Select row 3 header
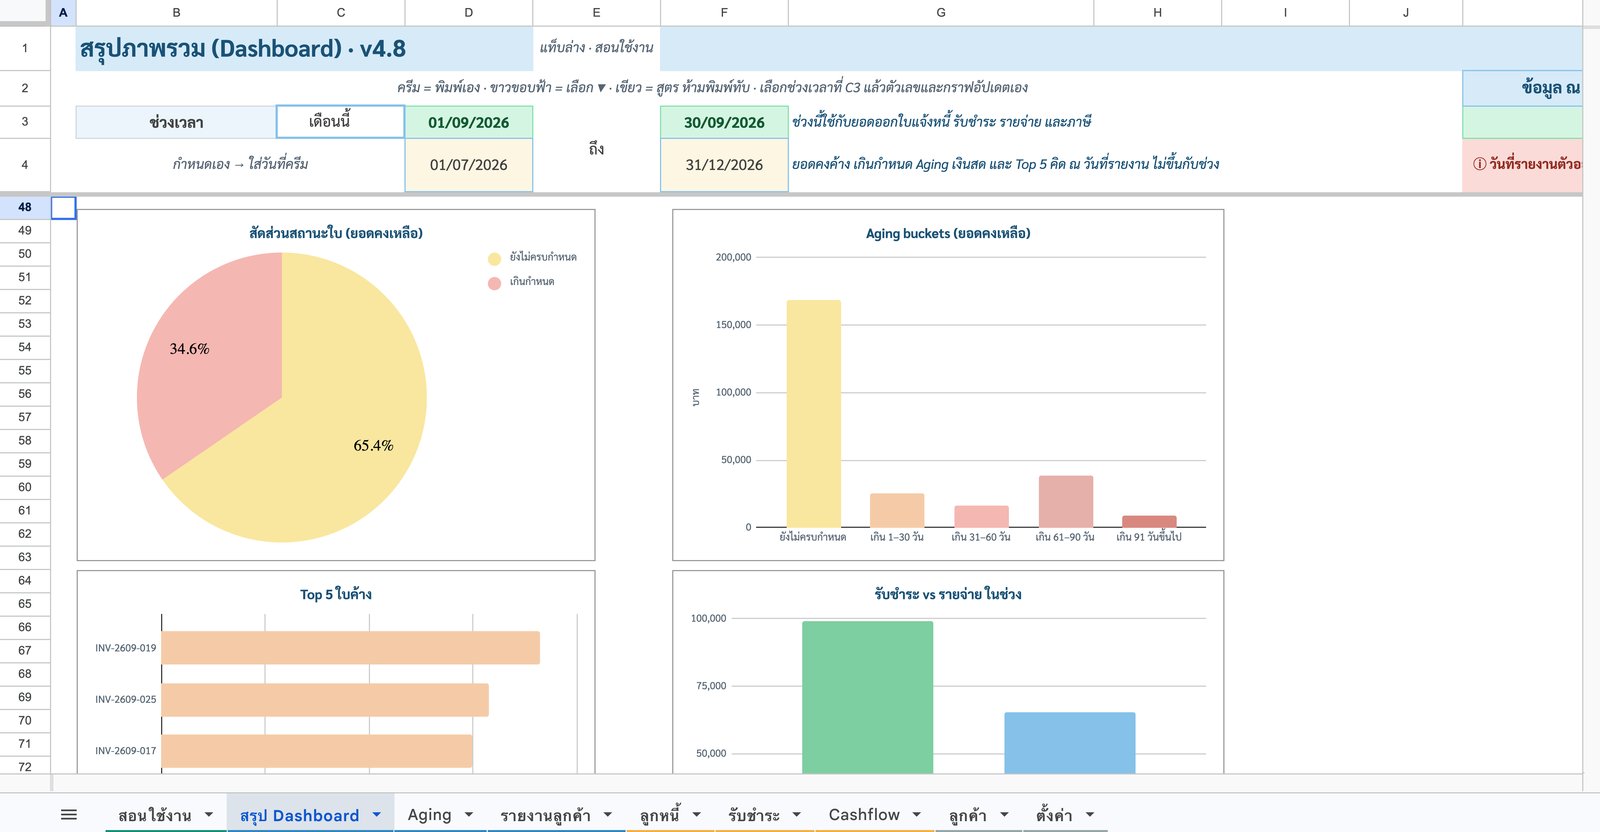 coord(25,122)
